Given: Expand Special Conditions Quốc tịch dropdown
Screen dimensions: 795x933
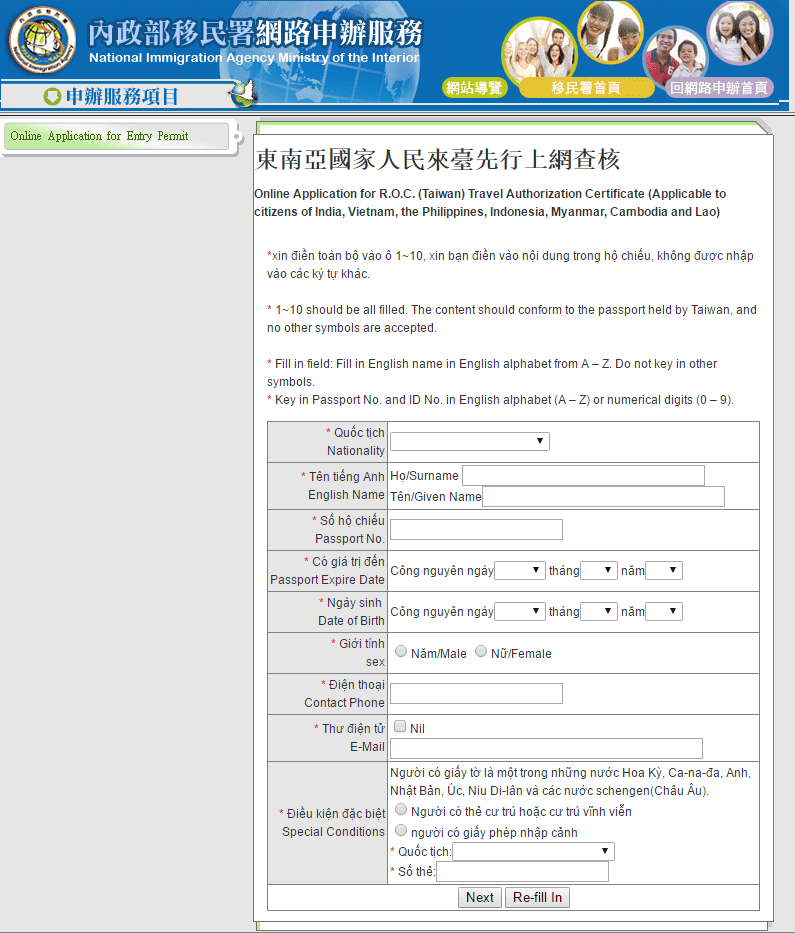Looking at the screenshot, I should point(533,851).
